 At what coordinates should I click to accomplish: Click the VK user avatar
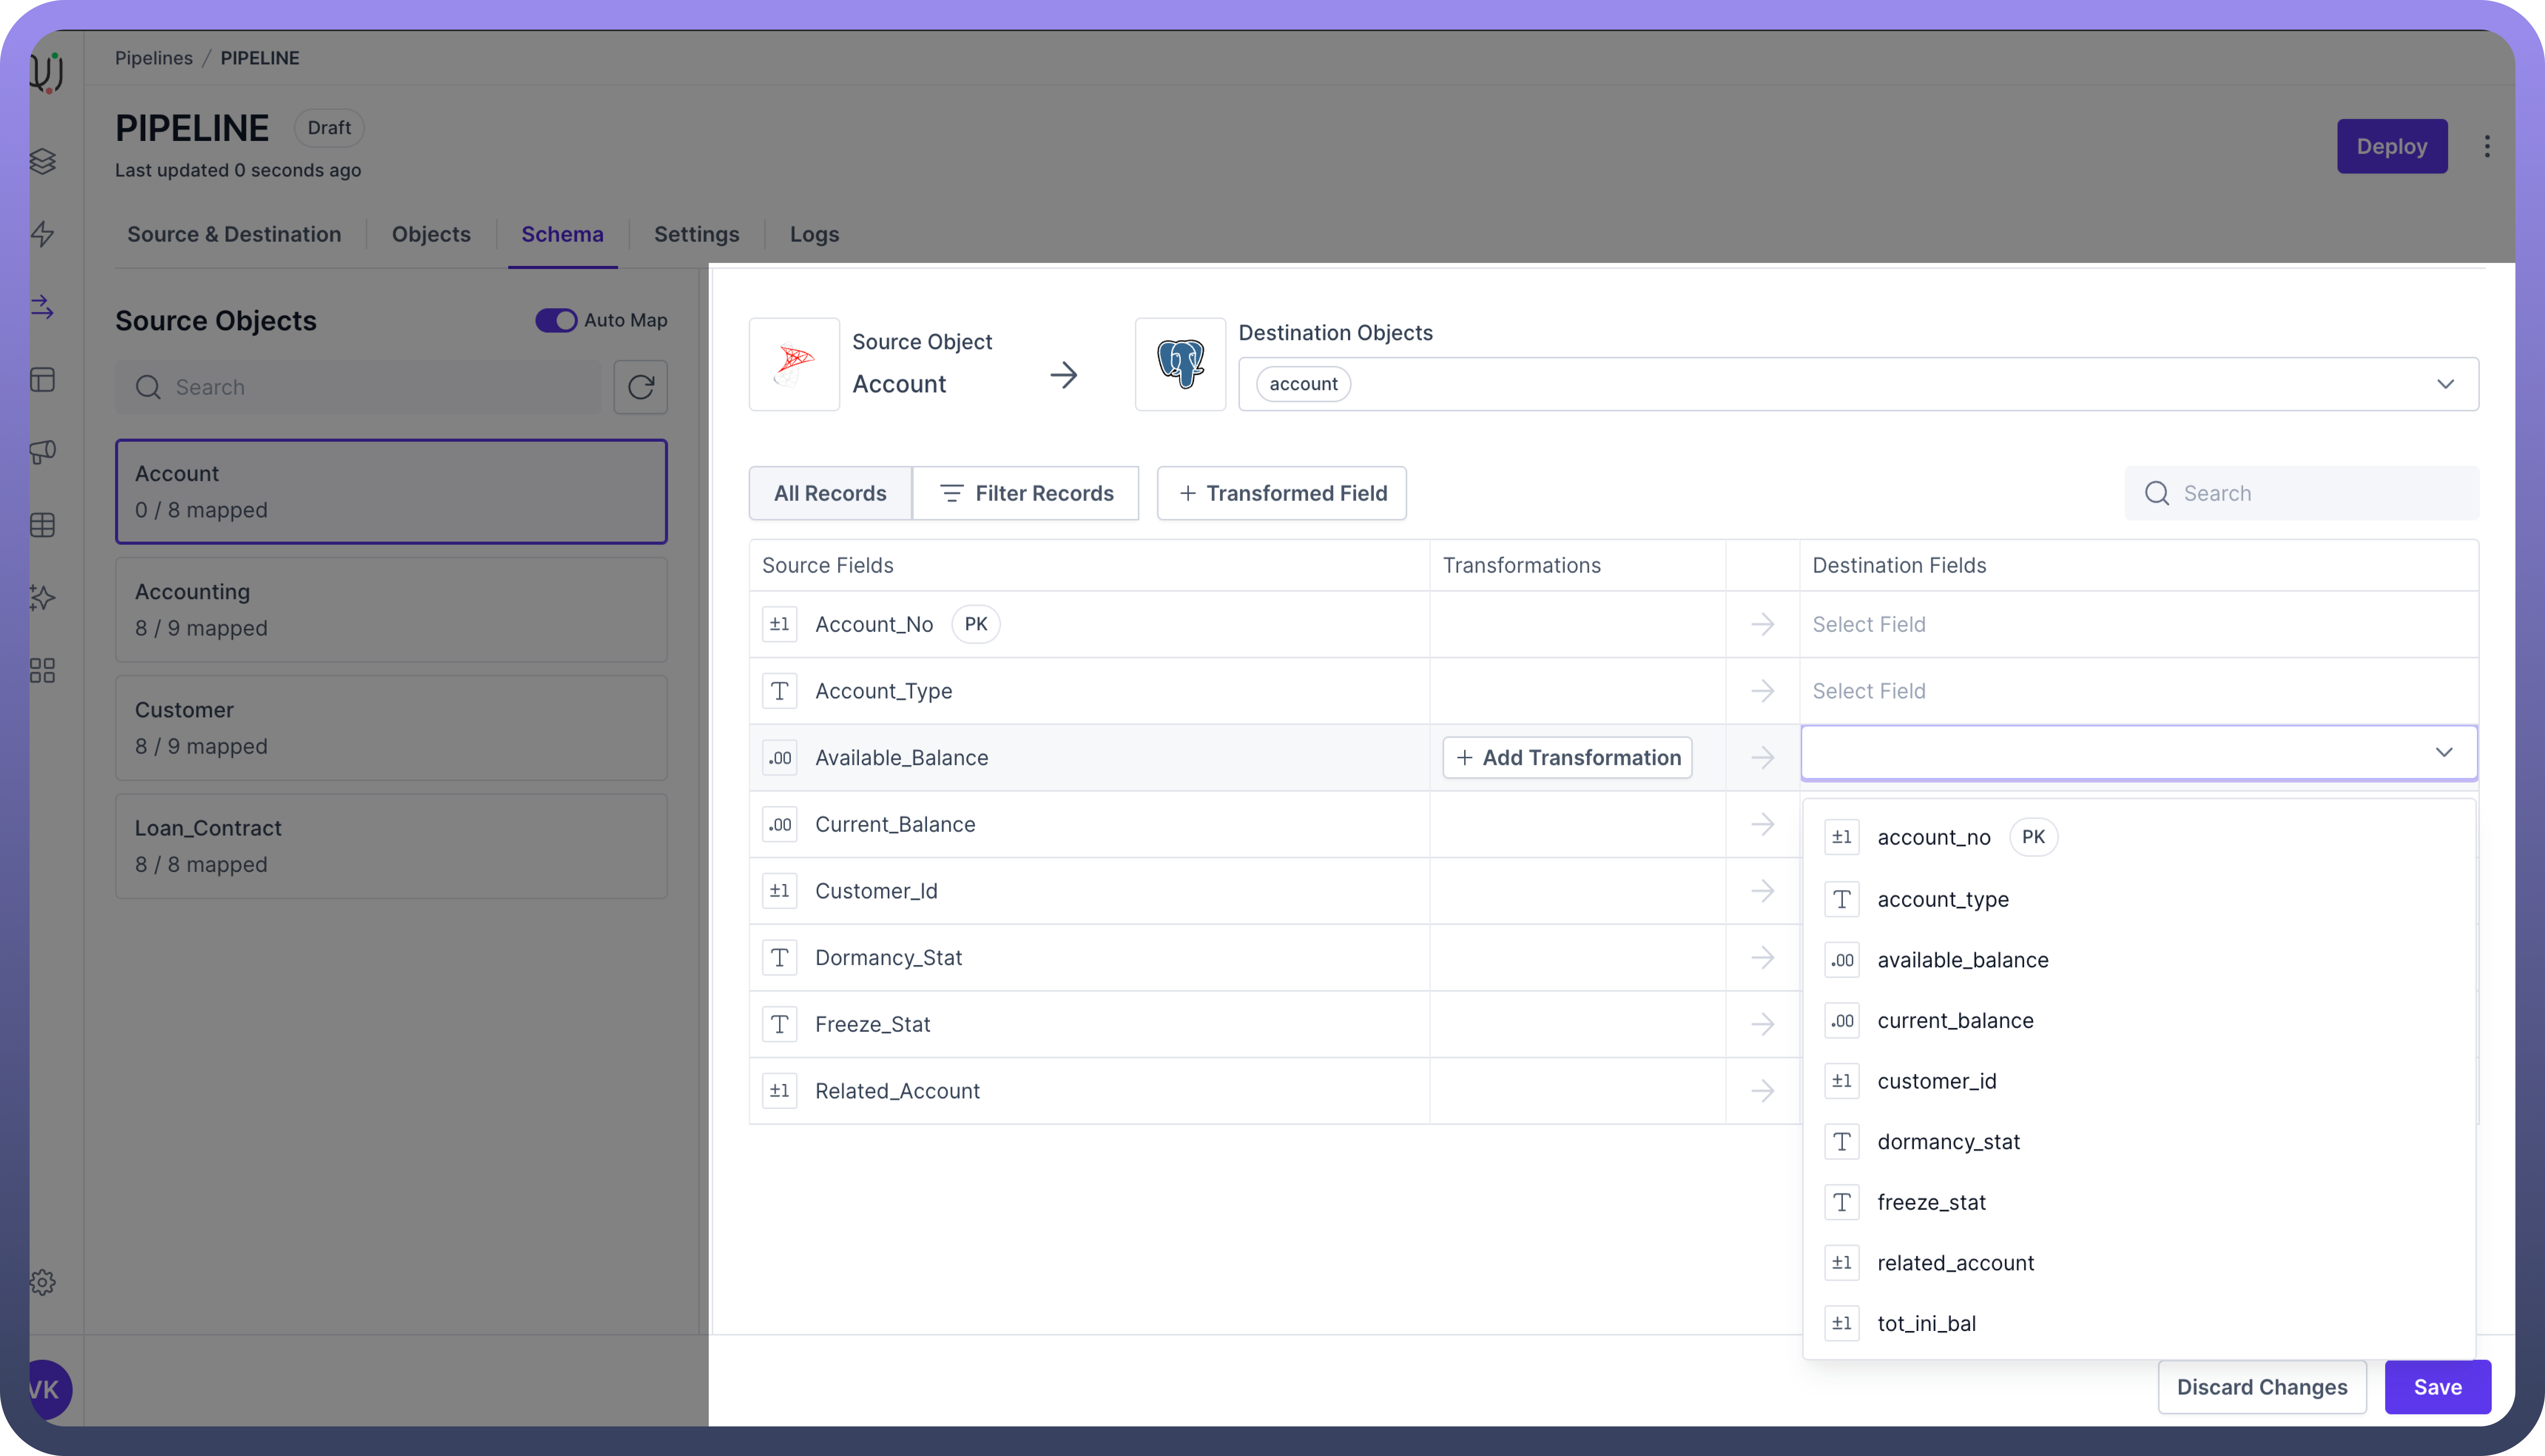(x=46, y=1389)
